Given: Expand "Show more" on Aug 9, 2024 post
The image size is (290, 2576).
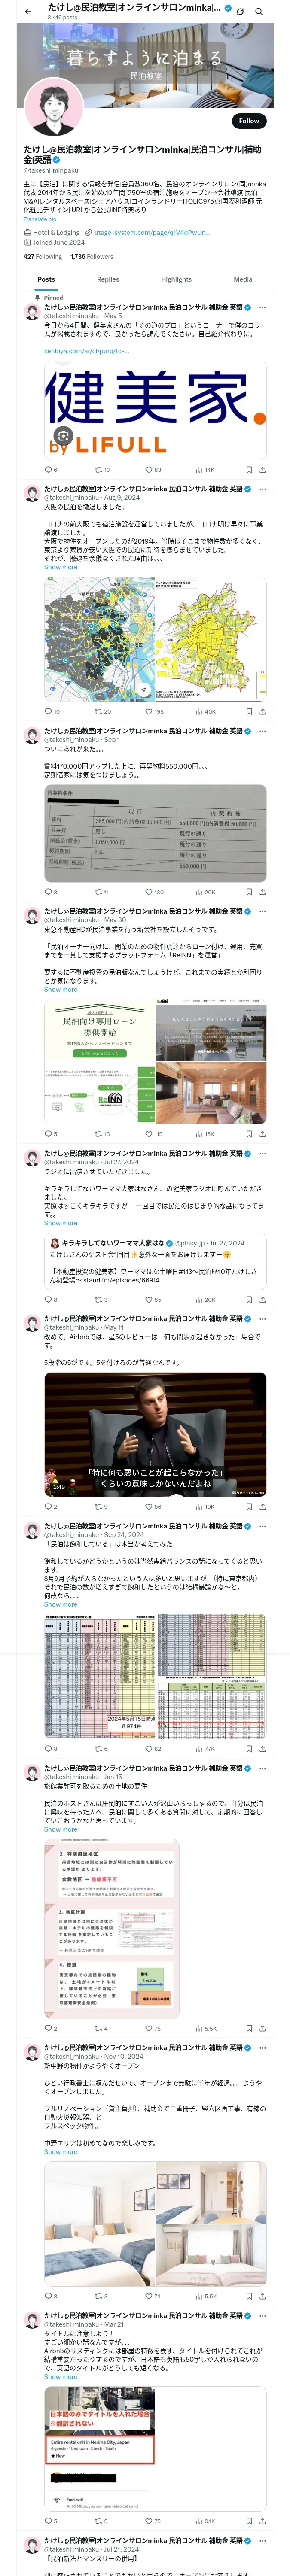Looking at the screenshot, I should point(60,567).
